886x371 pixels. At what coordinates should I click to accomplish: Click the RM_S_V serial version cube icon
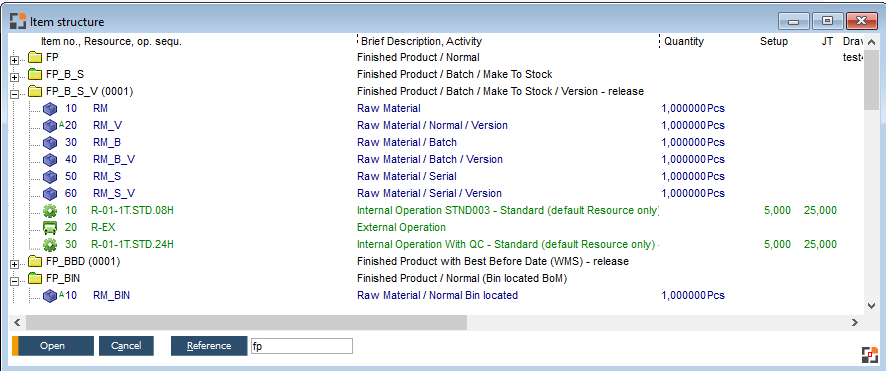tap(50, 193)
